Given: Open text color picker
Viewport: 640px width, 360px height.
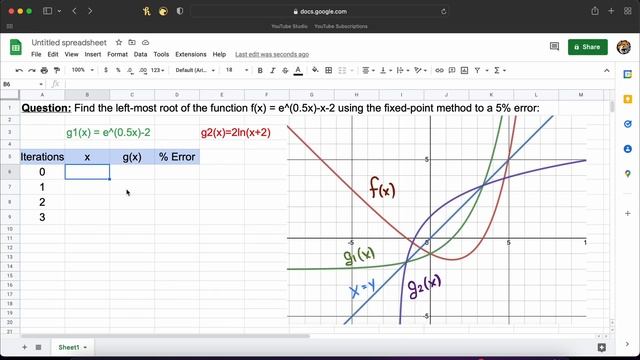Looking at the screenshot, I should click(x=298, y=71).
